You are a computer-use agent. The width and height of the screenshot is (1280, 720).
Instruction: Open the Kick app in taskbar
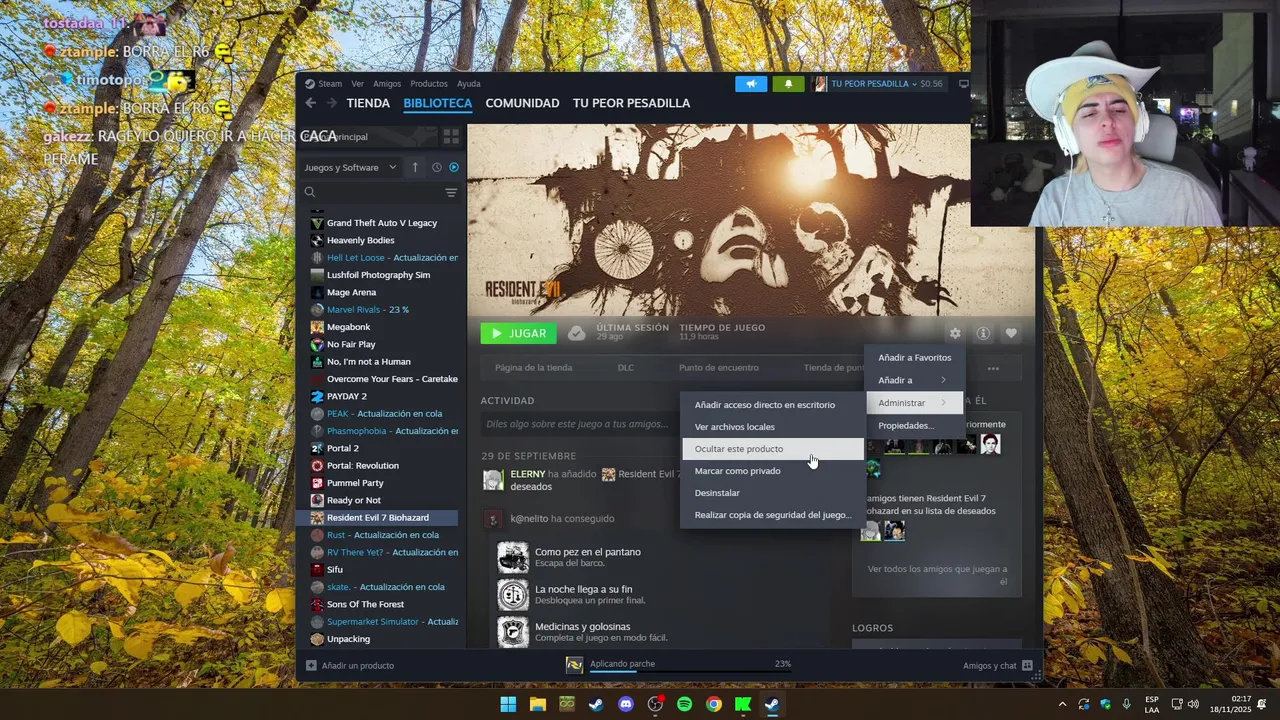tap(743, 704)
